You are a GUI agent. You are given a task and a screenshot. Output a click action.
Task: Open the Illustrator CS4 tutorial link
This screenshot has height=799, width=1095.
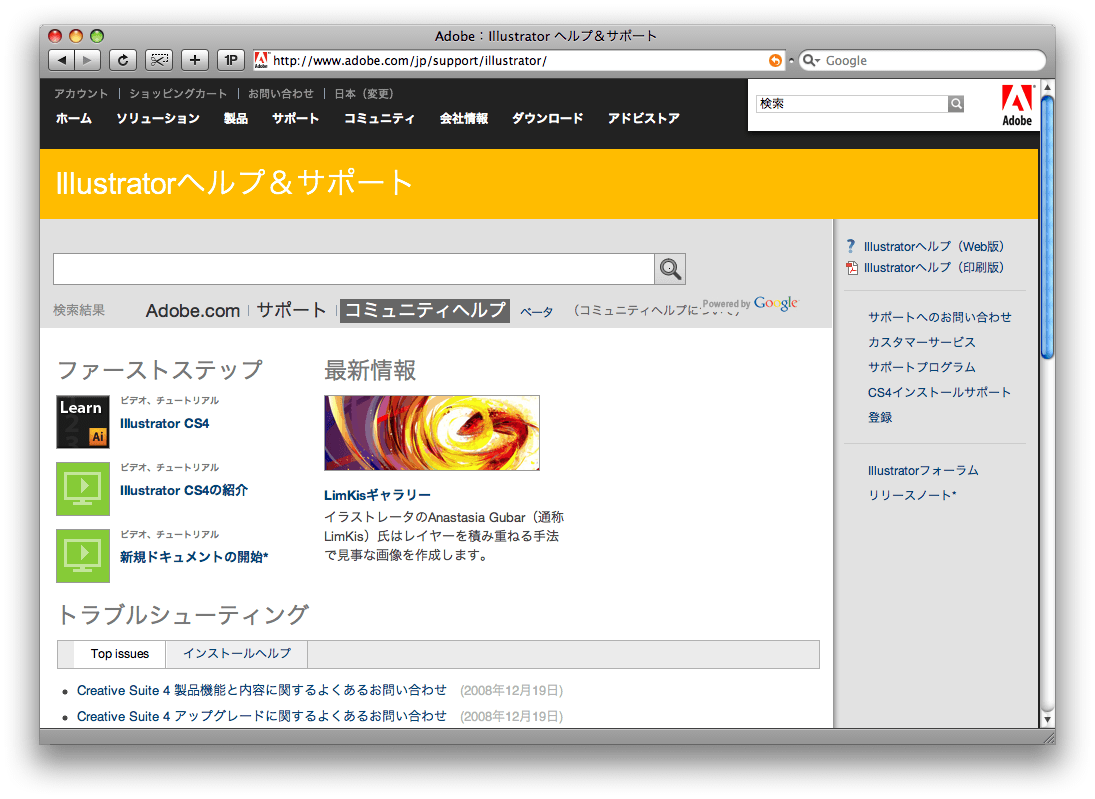click(x=164, y=423)
